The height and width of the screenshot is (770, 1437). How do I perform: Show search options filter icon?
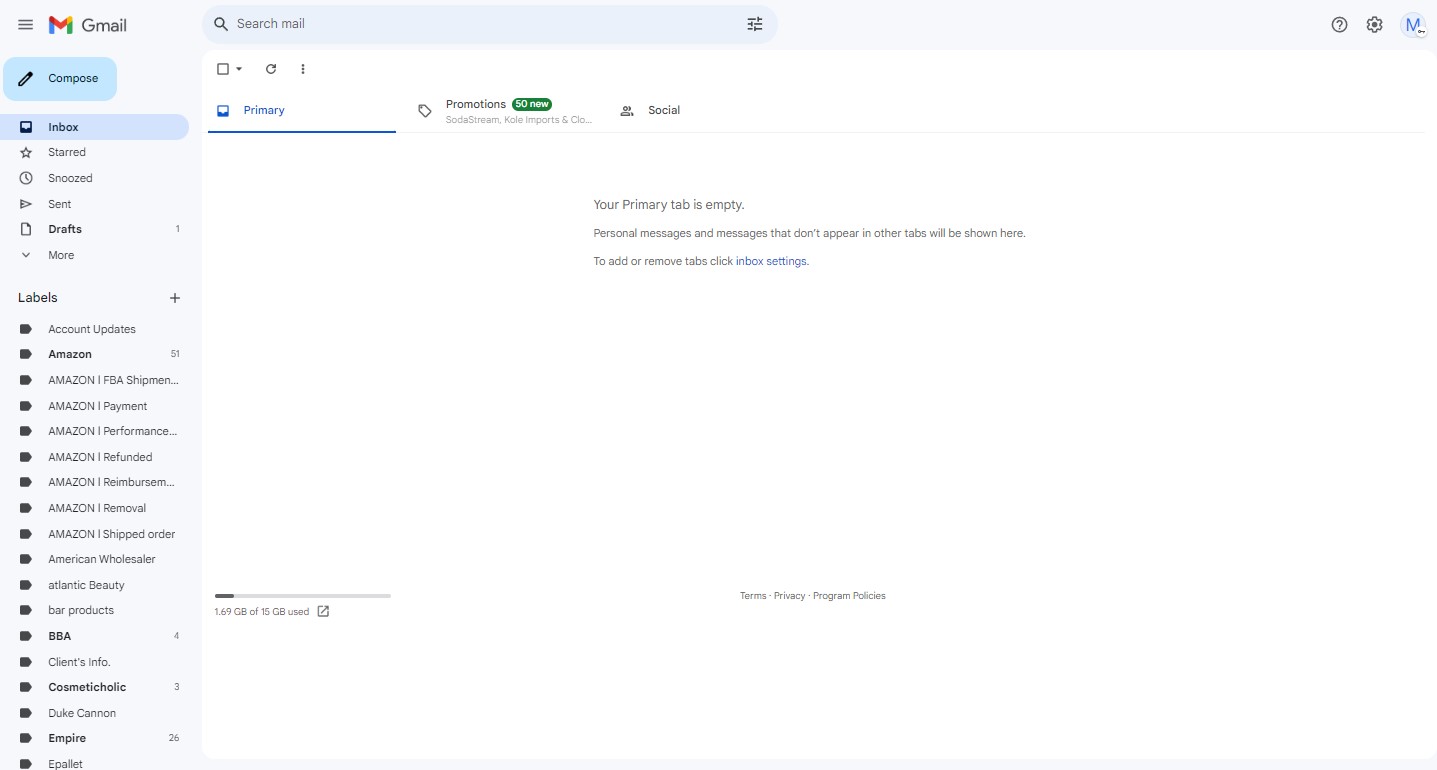(x=755, y=24)
